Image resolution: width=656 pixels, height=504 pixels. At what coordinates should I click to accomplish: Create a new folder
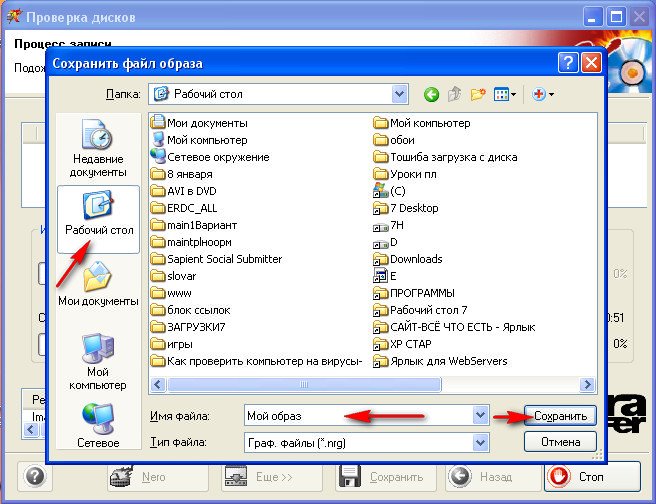478,95
